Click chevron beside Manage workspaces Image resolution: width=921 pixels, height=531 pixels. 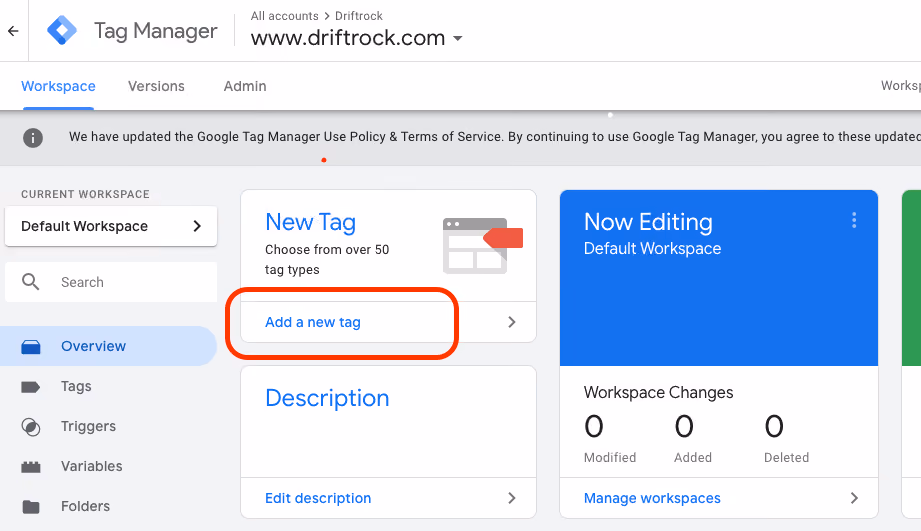[x=854, y=498]
